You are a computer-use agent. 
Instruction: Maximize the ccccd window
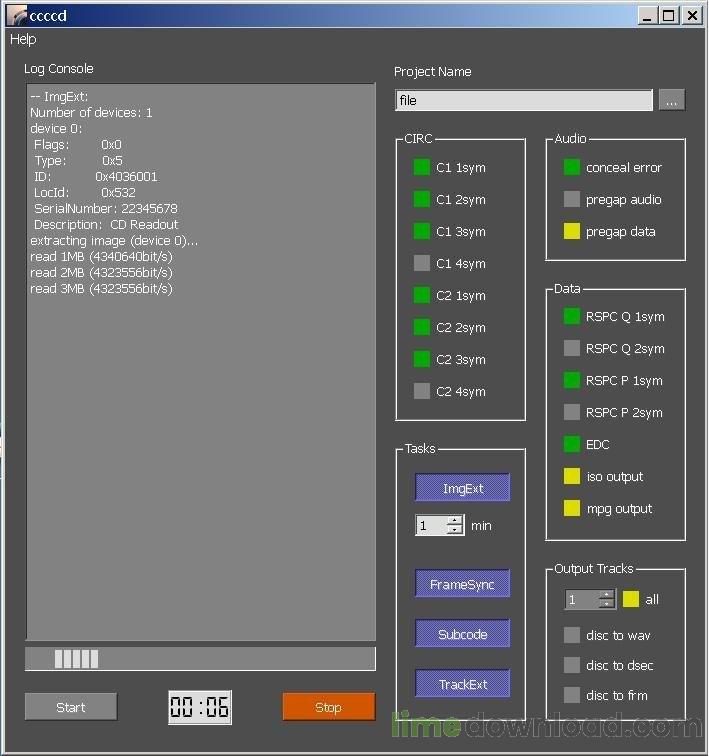pyautogui.click(x=669, y=16)
